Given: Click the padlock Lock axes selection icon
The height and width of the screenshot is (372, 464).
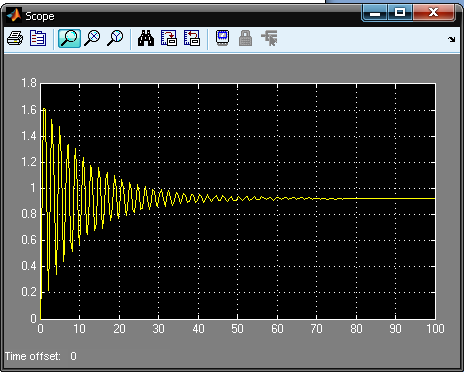Looking at the screenshot, I should [246, 38].
